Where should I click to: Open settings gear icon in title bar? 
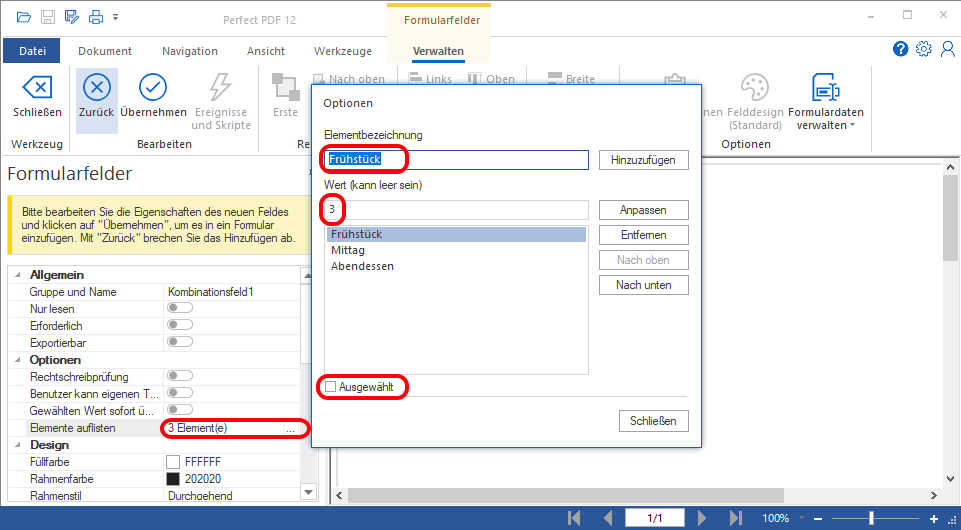[923, 49]
